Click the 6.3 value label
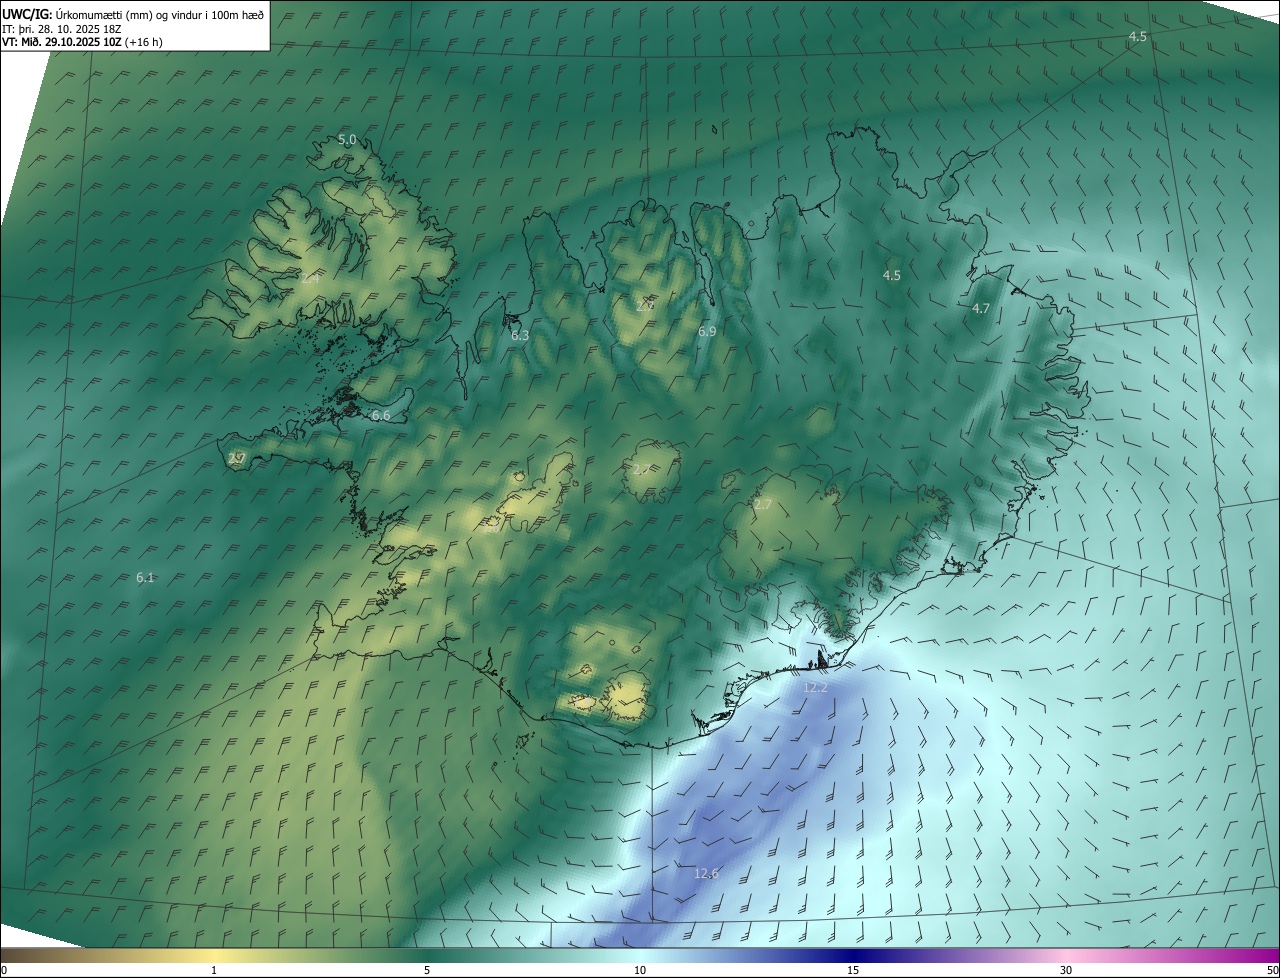 click(x=520, y=336)
